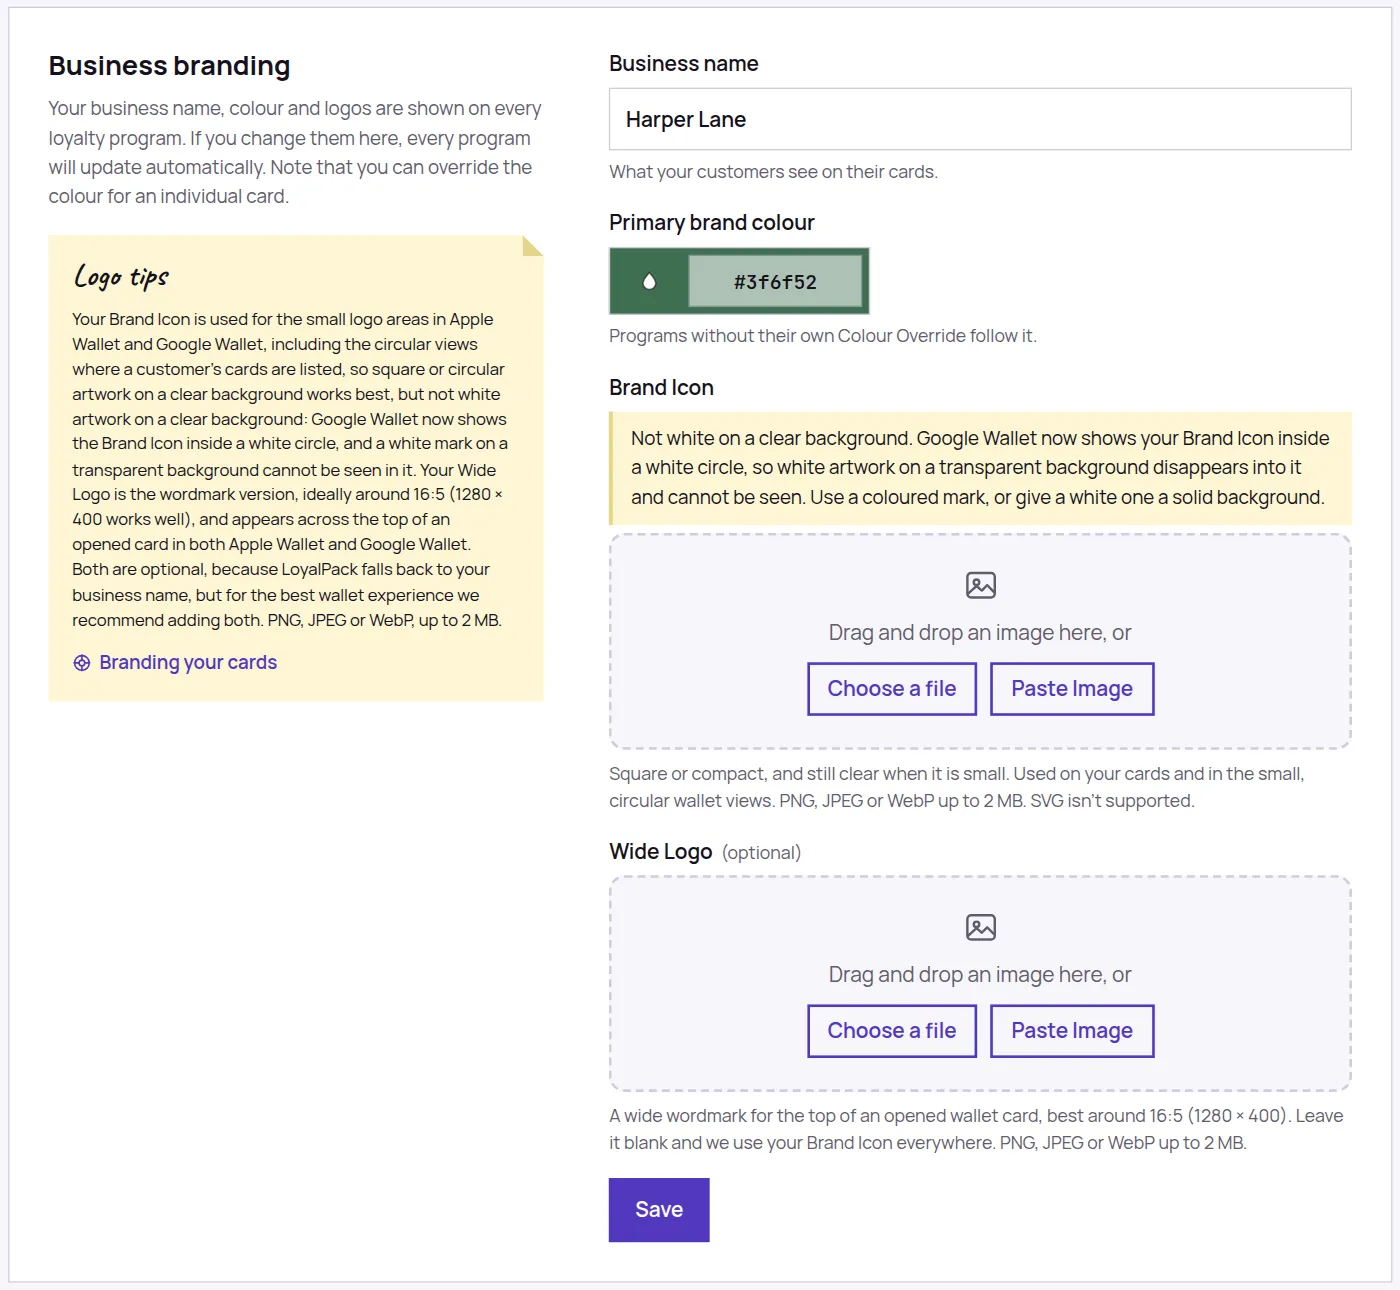Click 'Drag and drop' text in Brand Icon dropzone

point(980,633)
